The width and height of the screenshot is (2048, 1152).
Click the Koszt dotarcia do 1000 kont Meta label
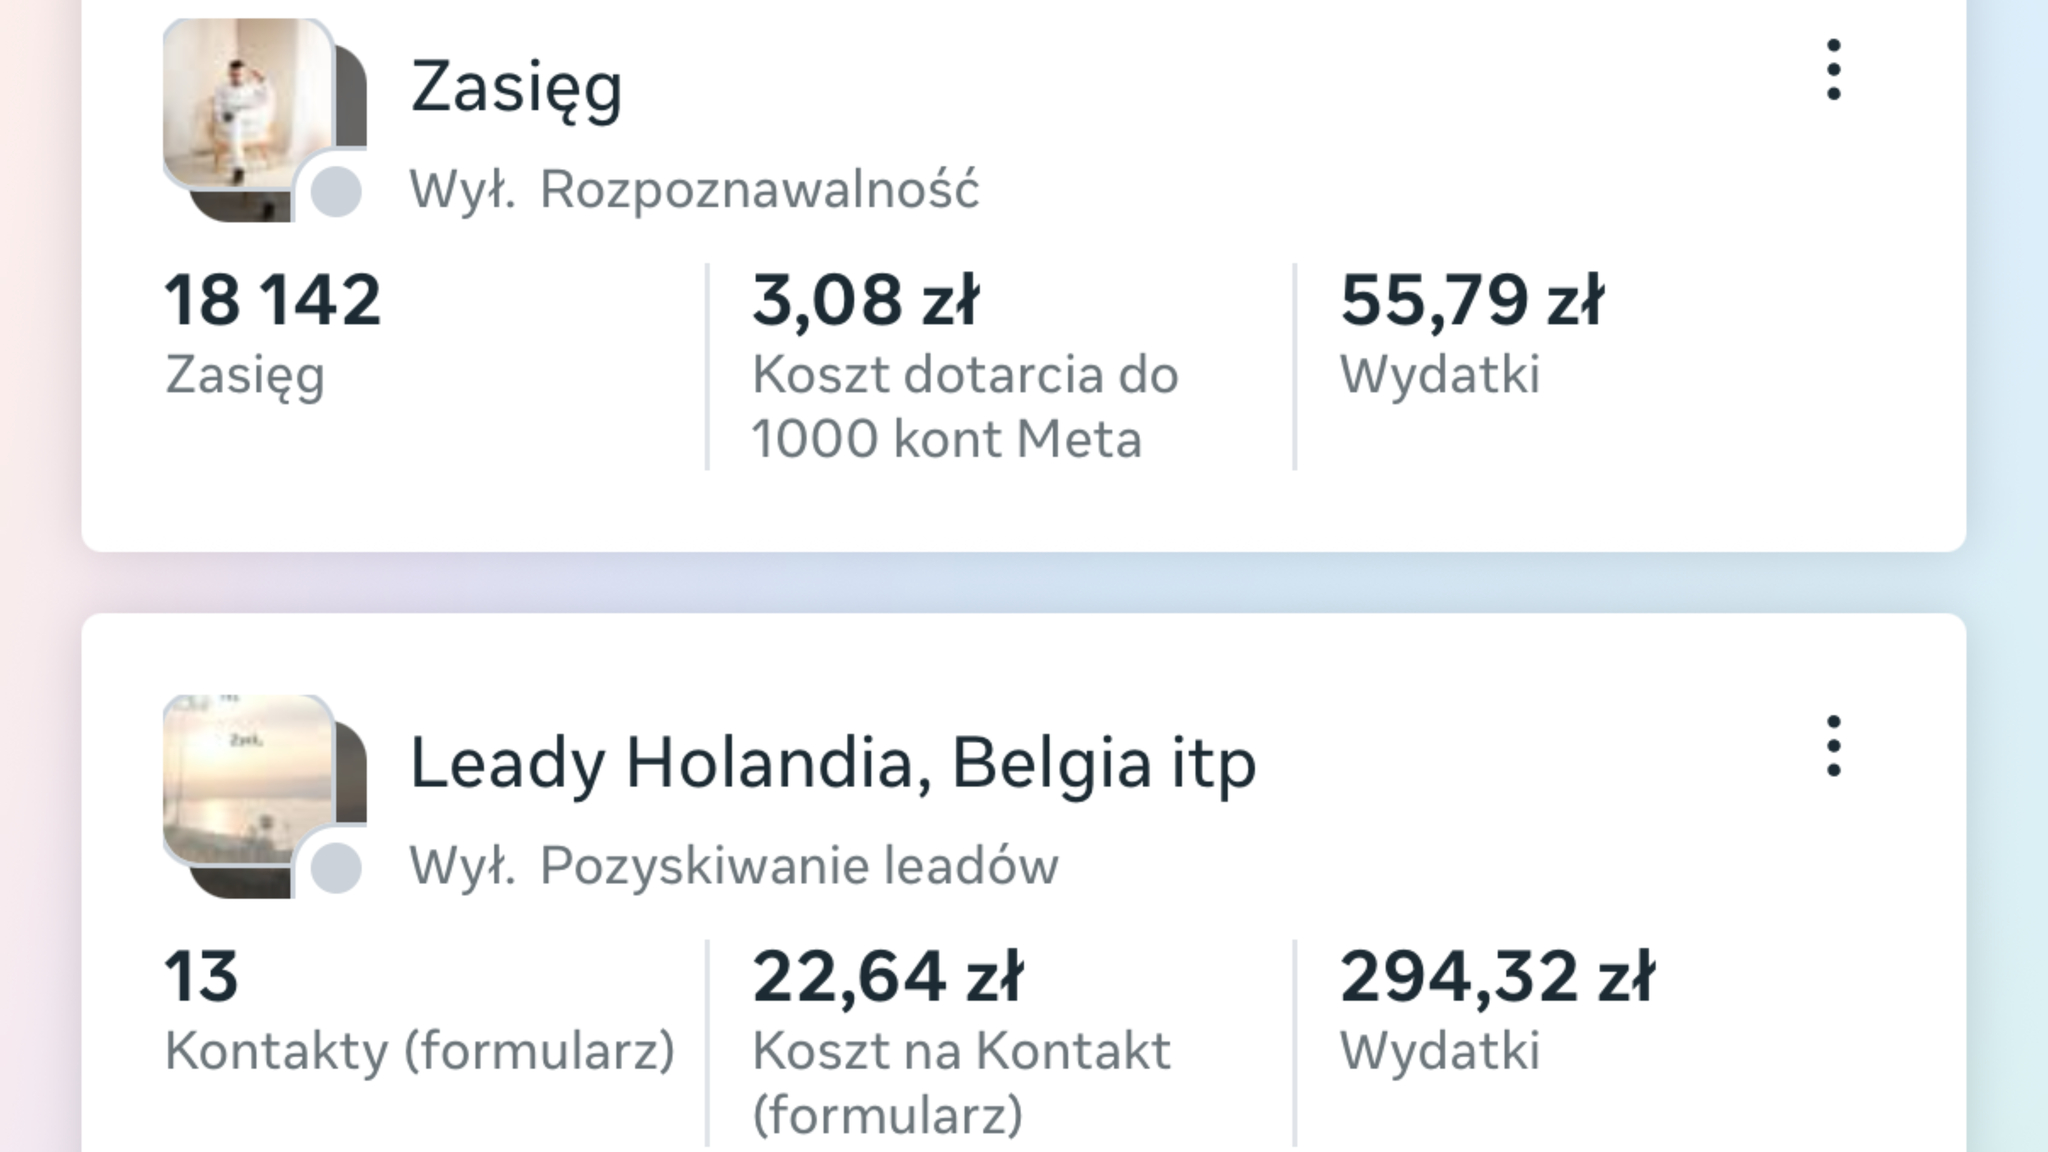click(965, 407)
